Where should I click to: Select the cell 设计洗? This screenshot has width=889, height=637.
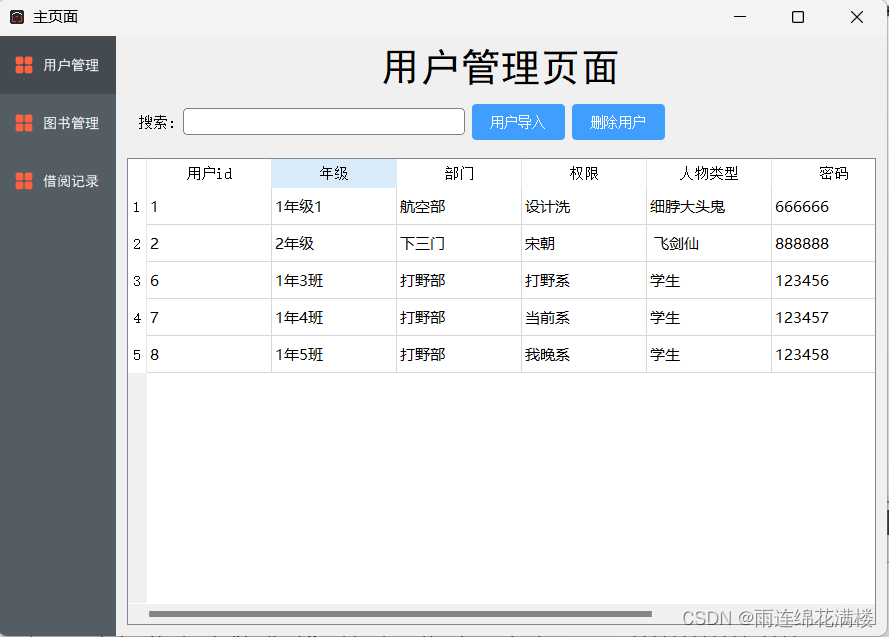584,207
